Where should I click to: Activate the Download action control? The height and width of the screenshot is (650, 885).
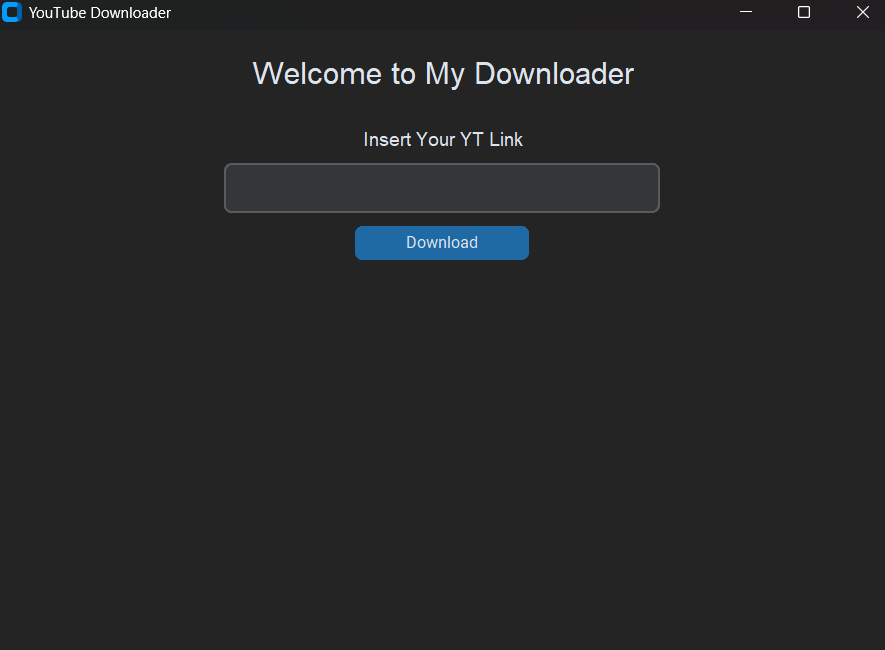pyautogui.click(x=441, y=242)
